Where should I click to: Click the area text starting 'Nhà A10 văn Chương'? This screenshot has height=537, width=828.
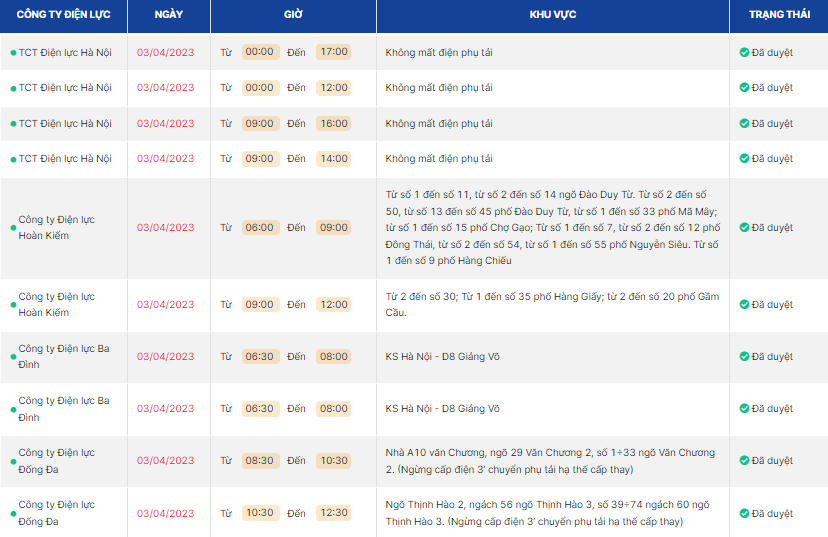click(x=550, y=461)
